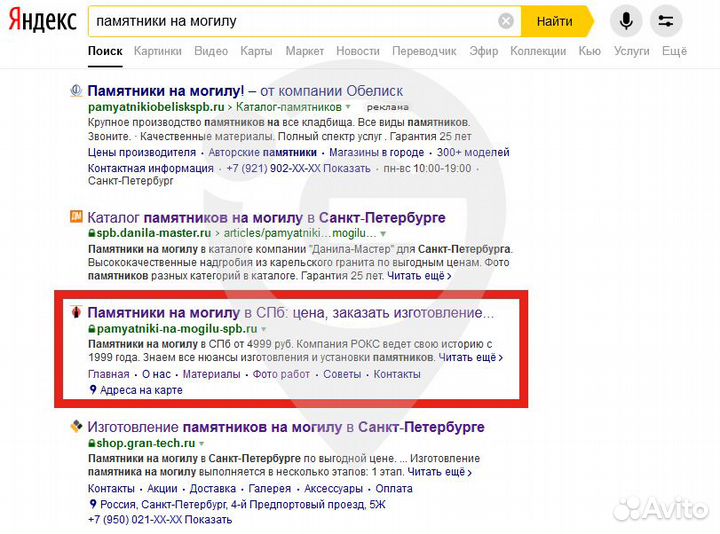
Task: Select the Поиск tab
Action: (x=105, y=51)
